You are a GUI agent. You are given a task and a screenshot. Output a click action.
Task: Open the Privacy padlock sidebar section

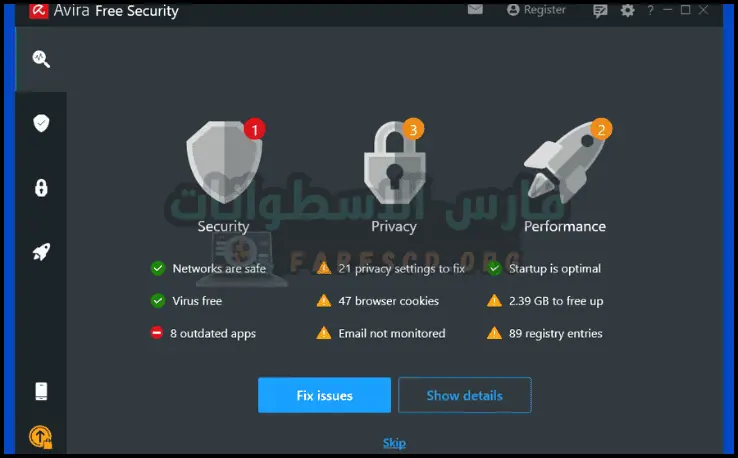pyautogui.click(x=41, y=188)
